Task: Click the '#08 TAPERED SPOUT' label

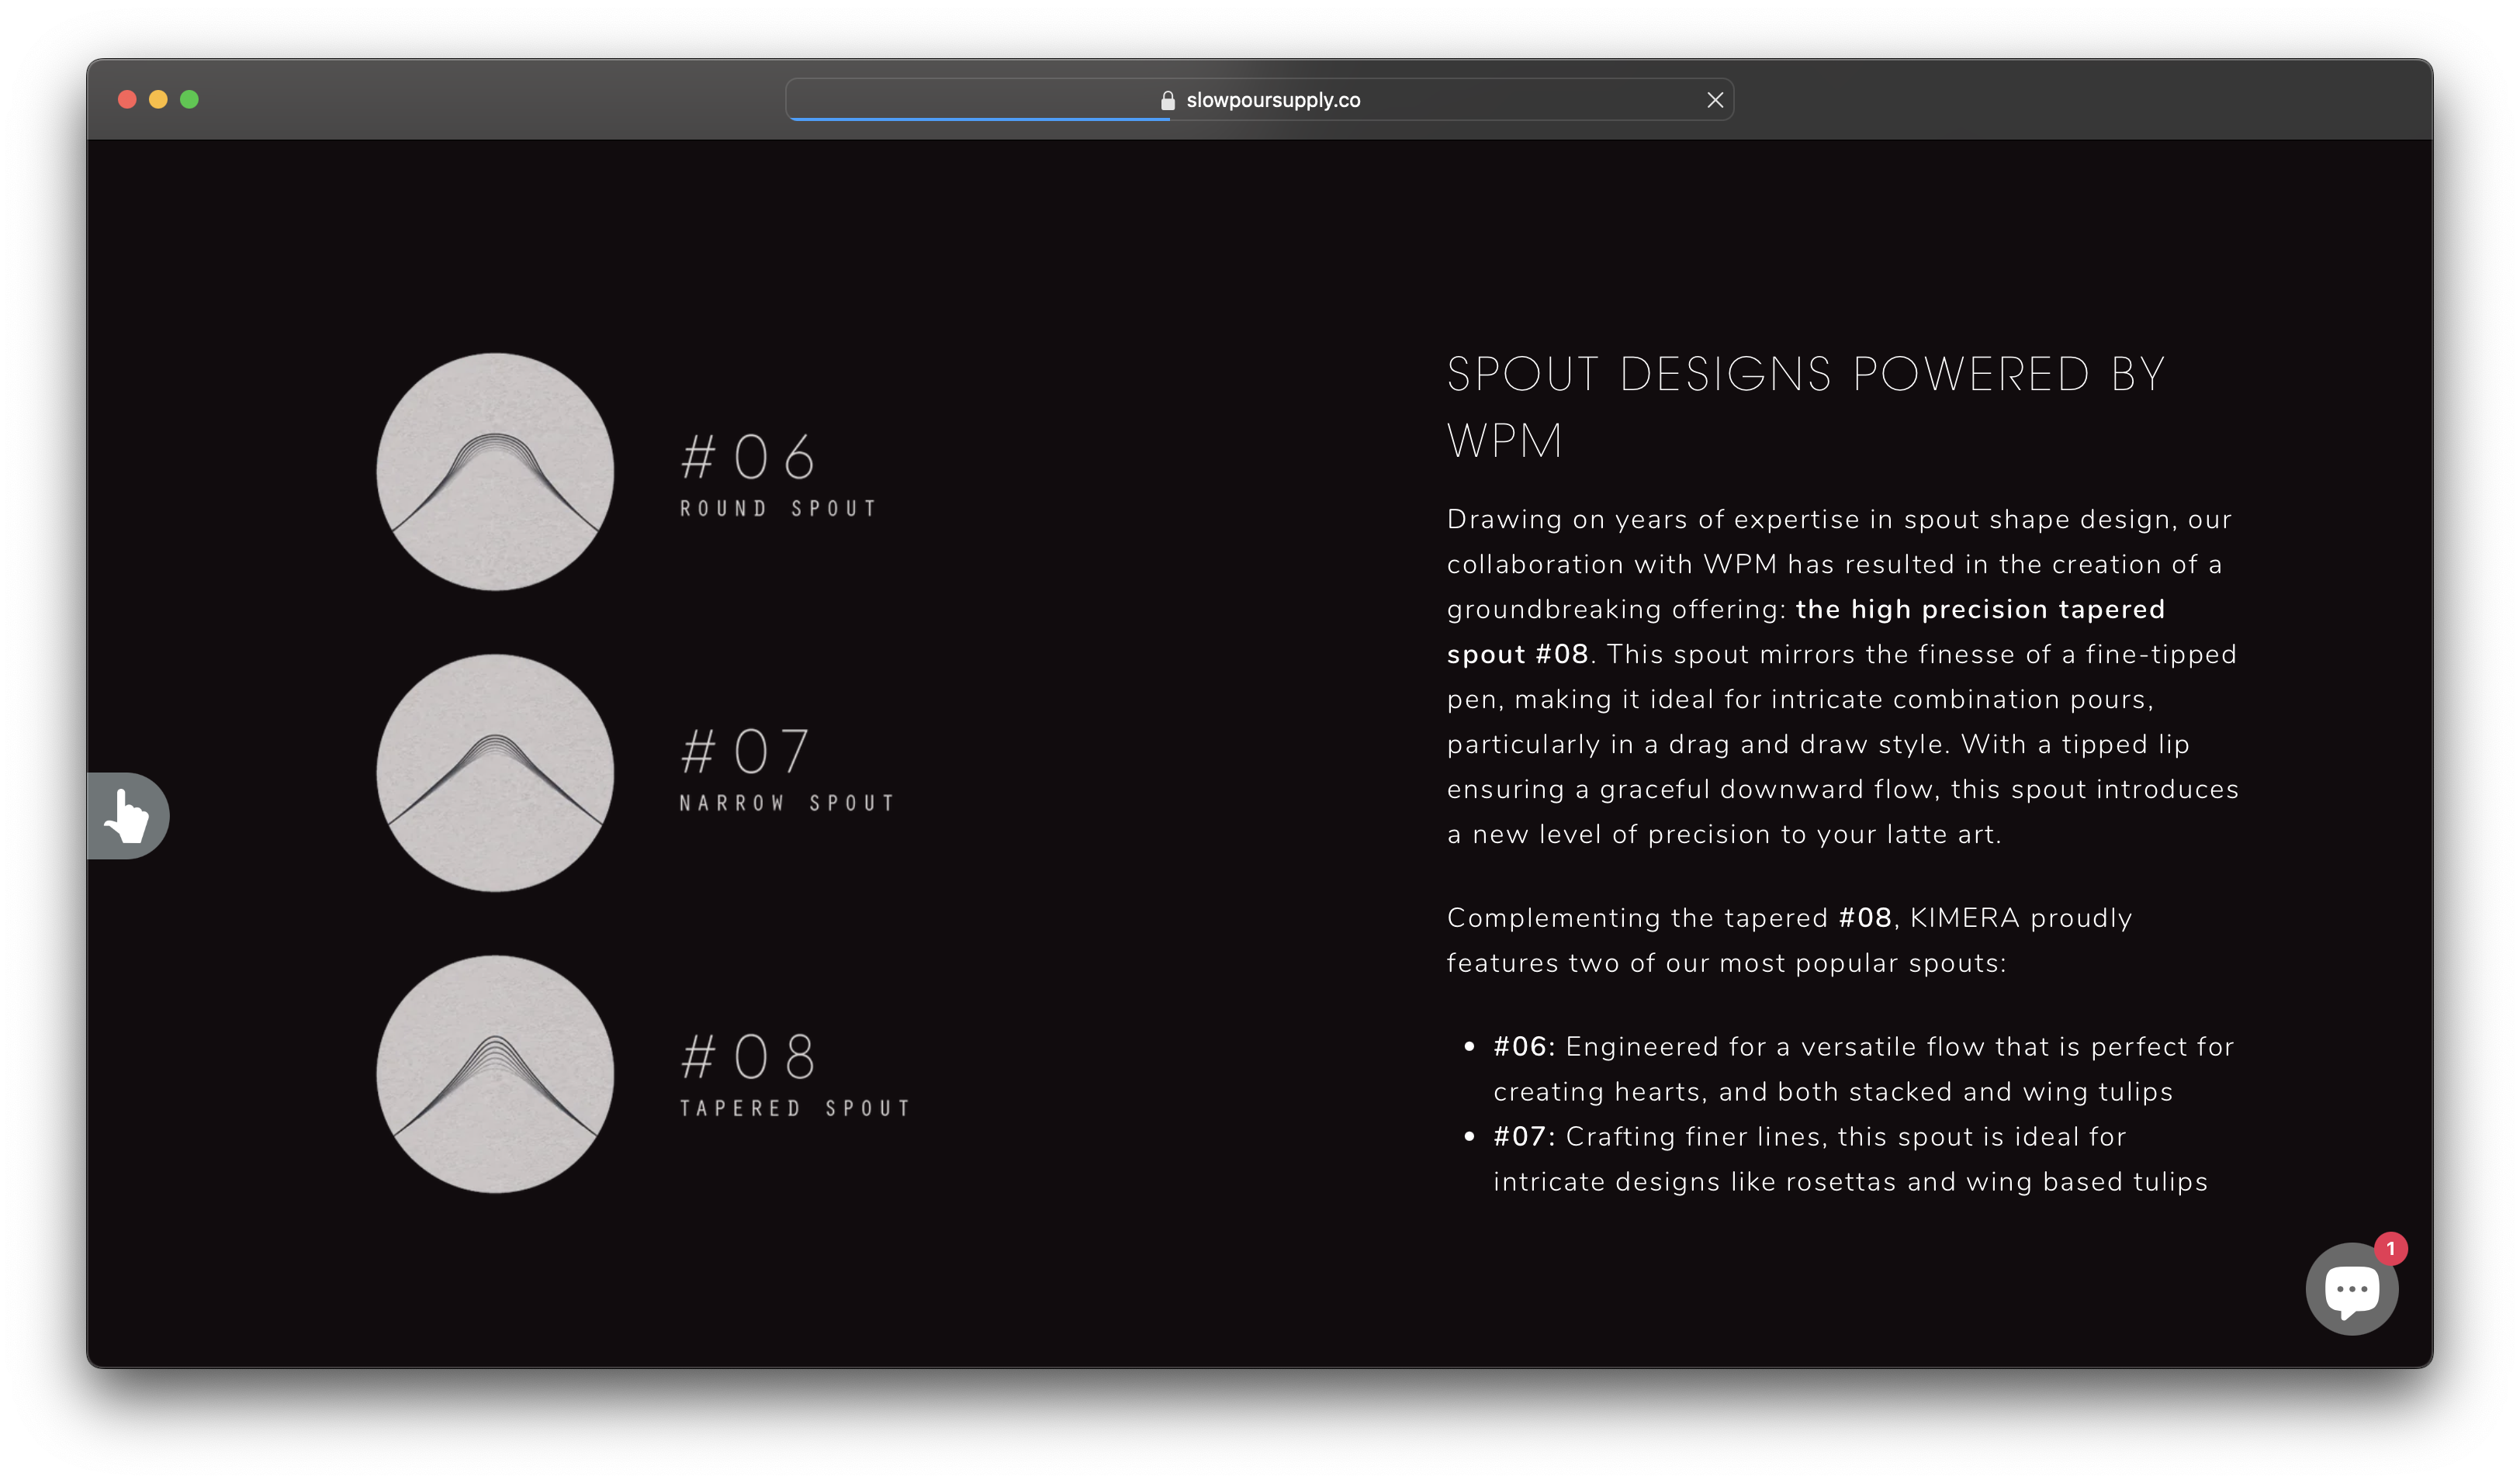Action: coord(794,1074)
